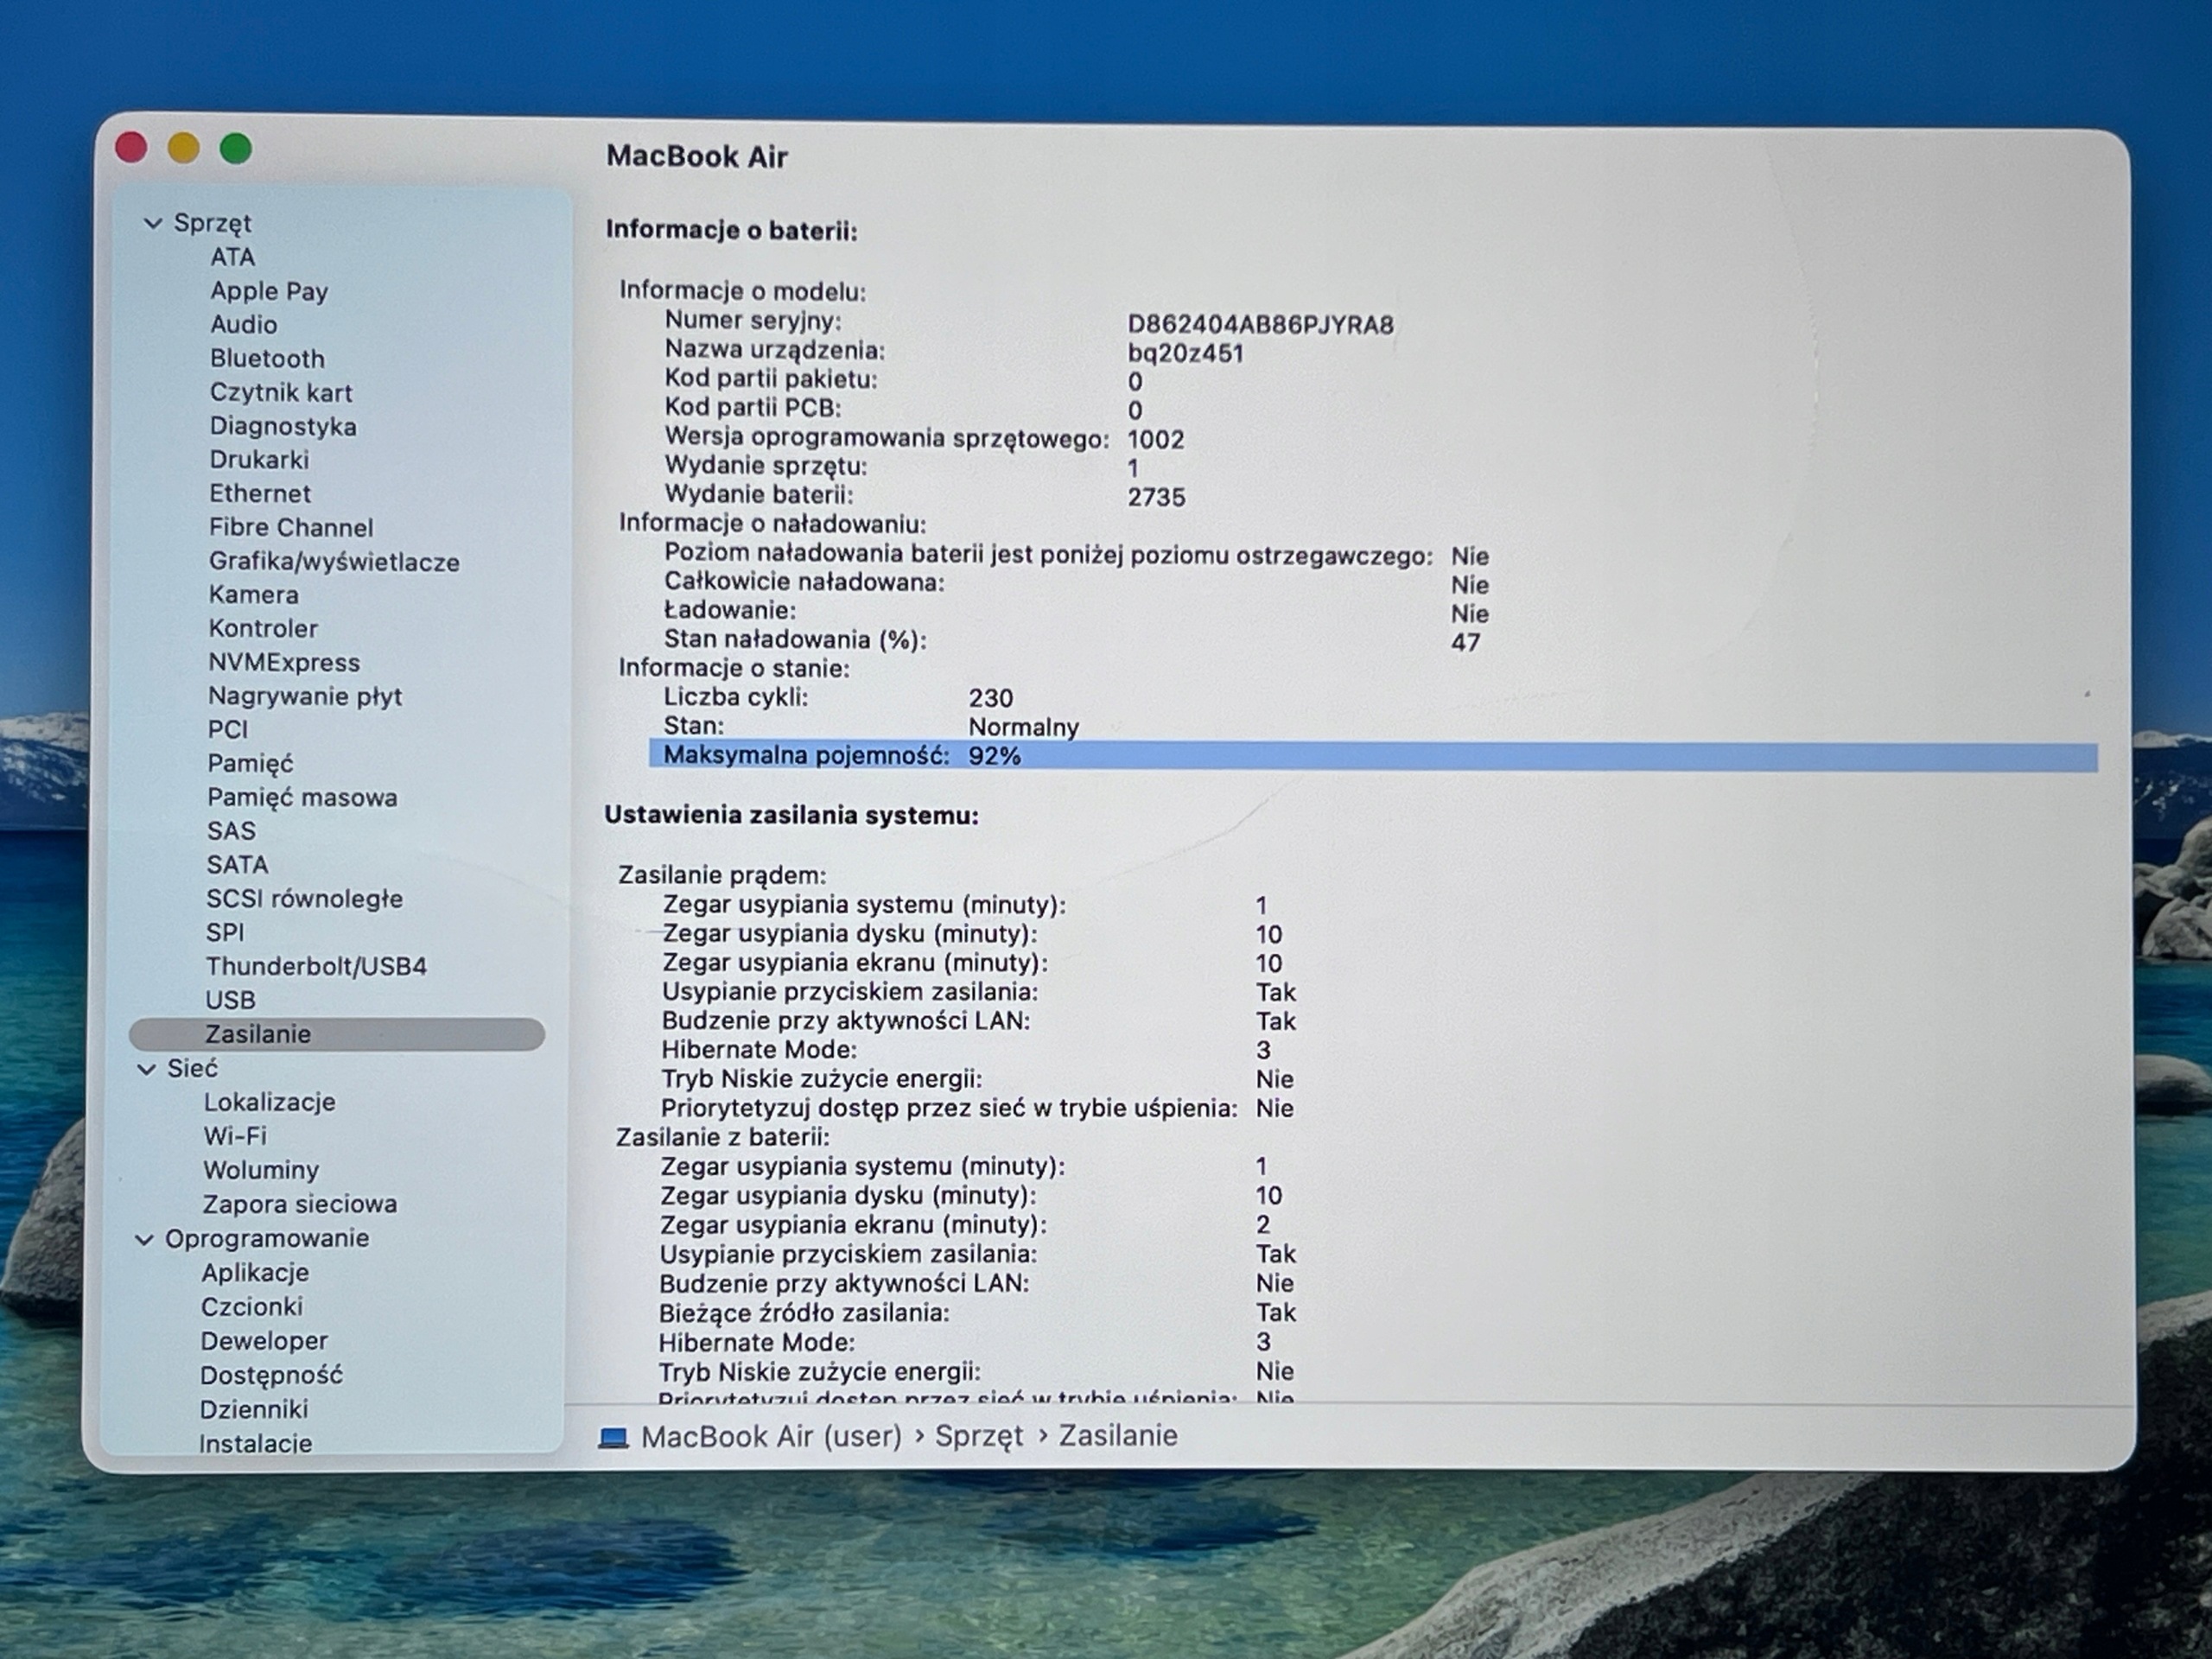The image size is (2212, 1659).
Task: Click the Zasilanie z baterii subheading
Action: pos(722,1137)
